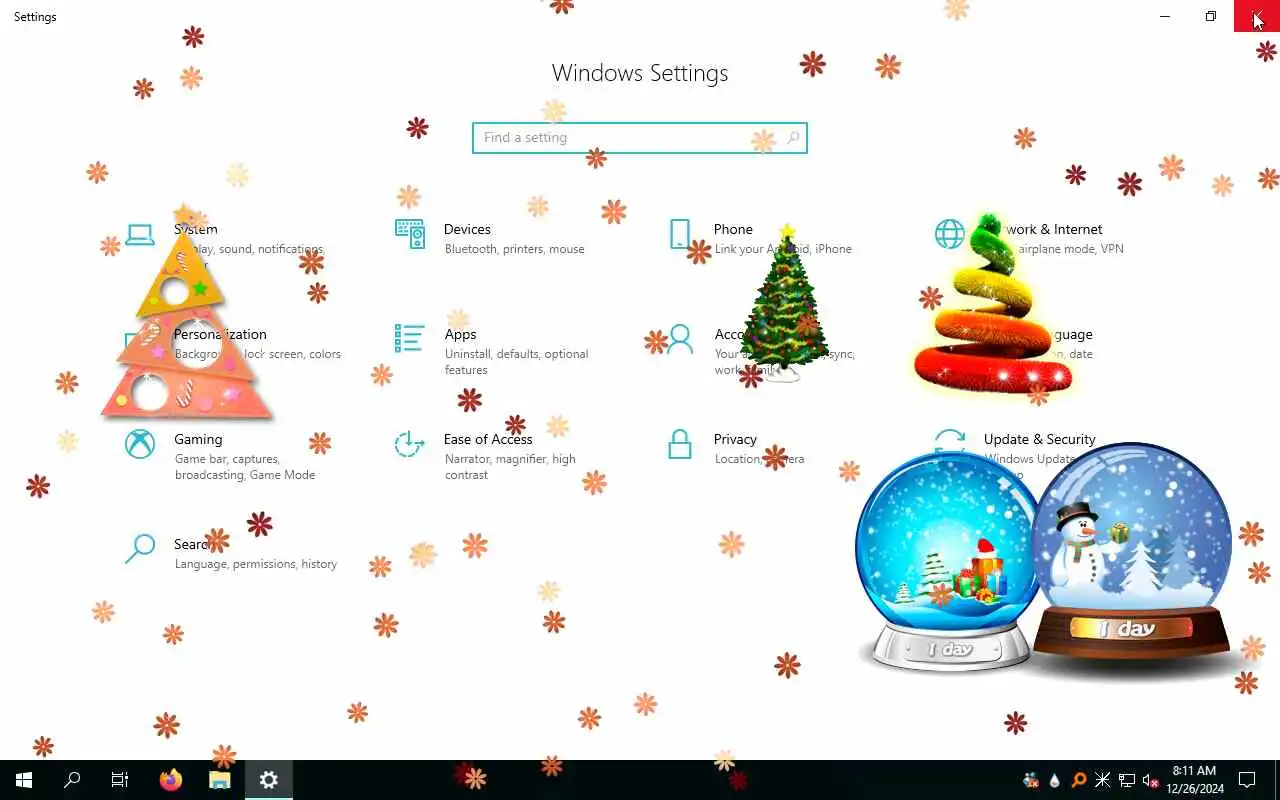Viewport: 1280px width, 800px height.
Task: Click 'Language, permissions, history' text
Action: [x=256, y=564]
